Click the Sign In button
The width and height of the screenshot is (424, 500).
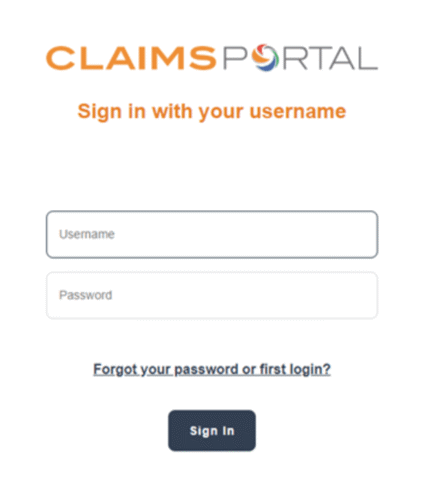pyautogui.click(x=212, y=431)
